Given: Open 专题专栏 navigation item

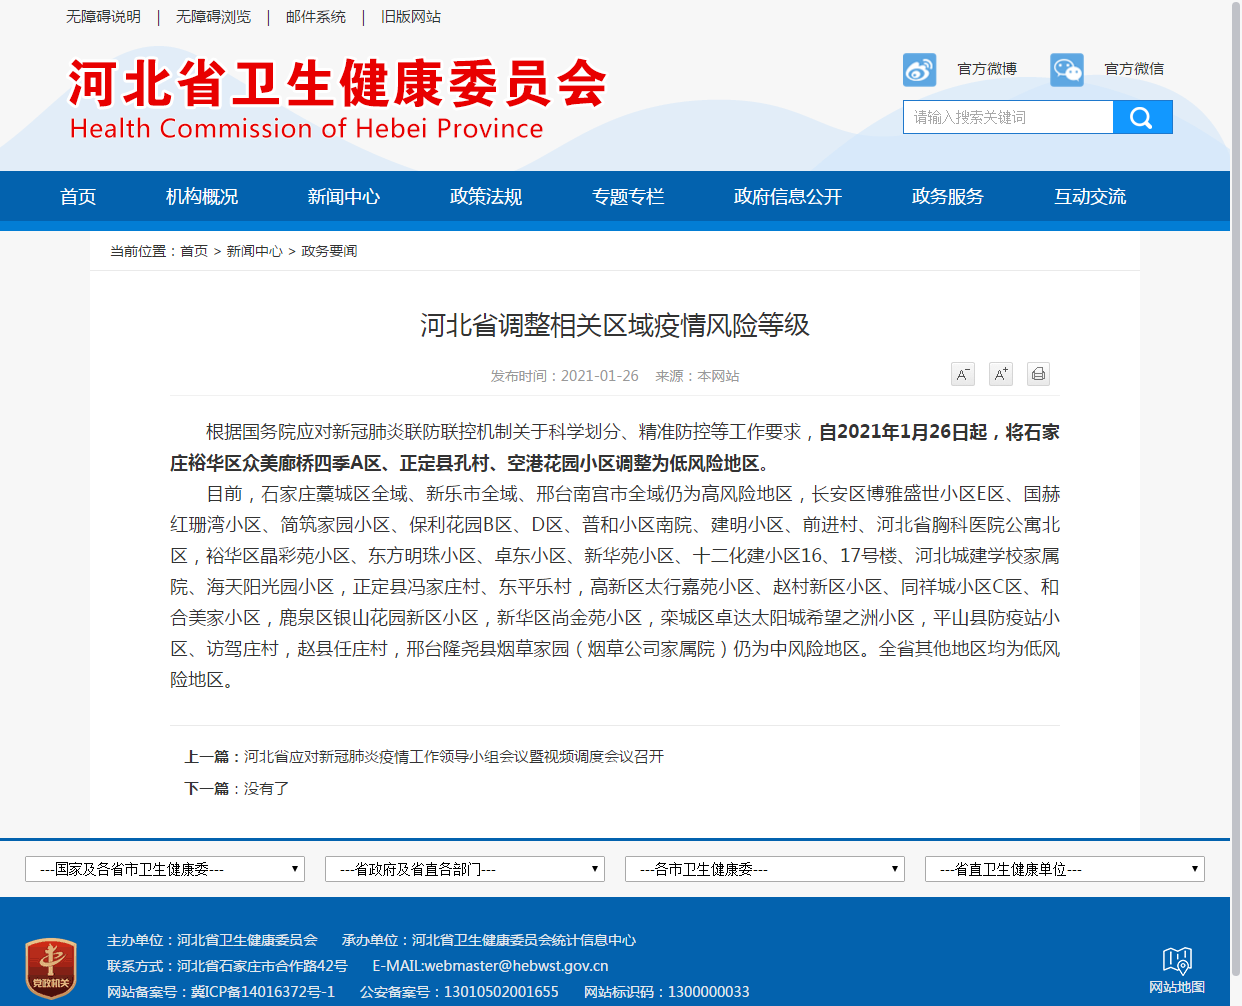Looking at the screenshot, I should coord(628,197).
